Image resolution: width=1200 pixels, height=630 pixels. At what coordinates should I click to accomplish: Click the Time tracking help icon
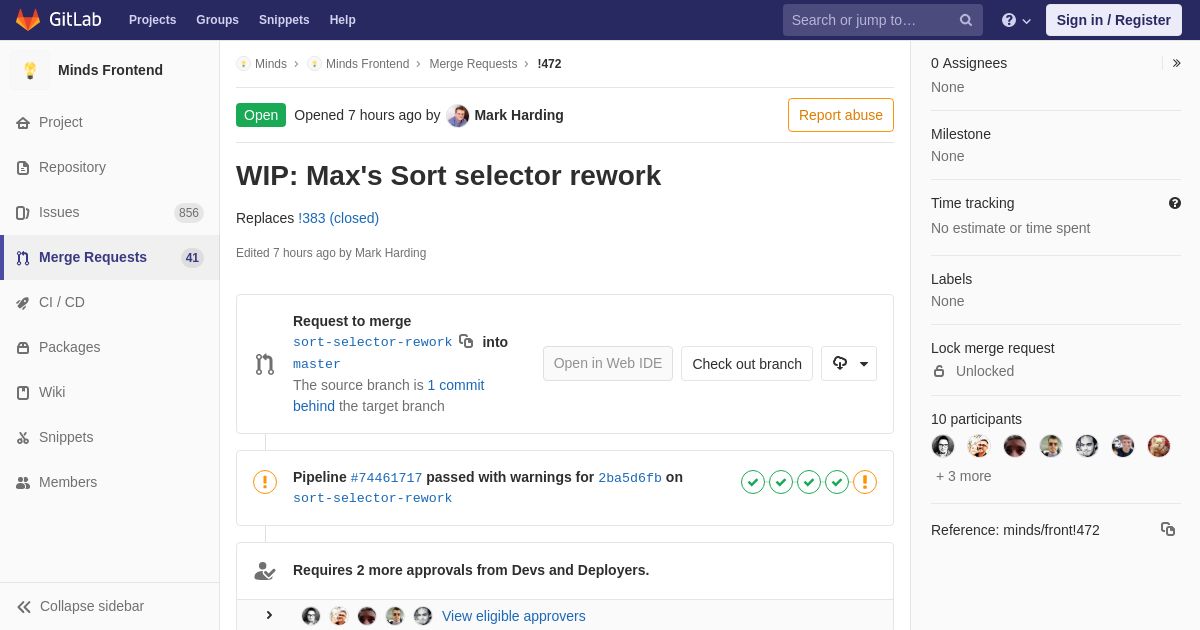(1175, 203)
